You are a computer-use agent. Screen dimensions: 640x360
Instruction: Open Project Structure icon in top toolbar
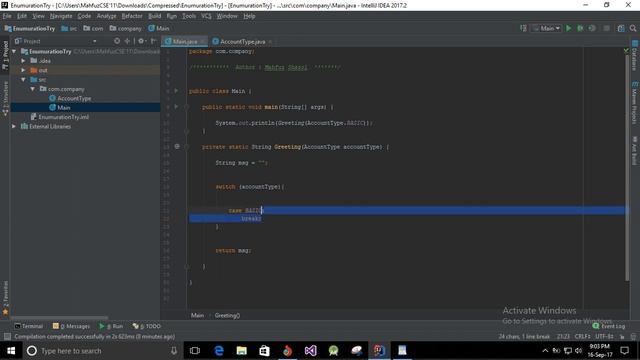tap(621, 28)
